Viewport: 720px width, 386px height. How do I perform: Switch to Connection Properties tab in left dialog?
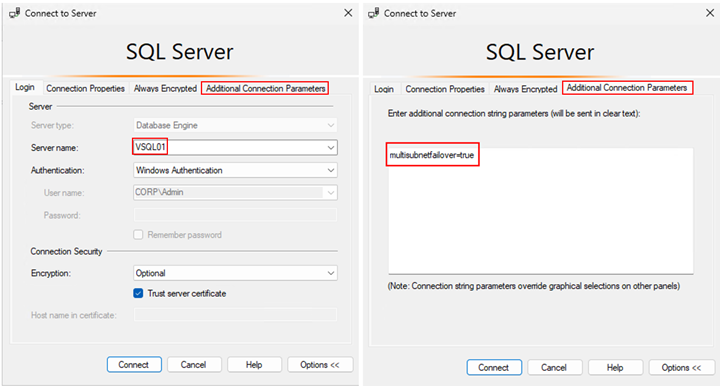click(85, 88)
